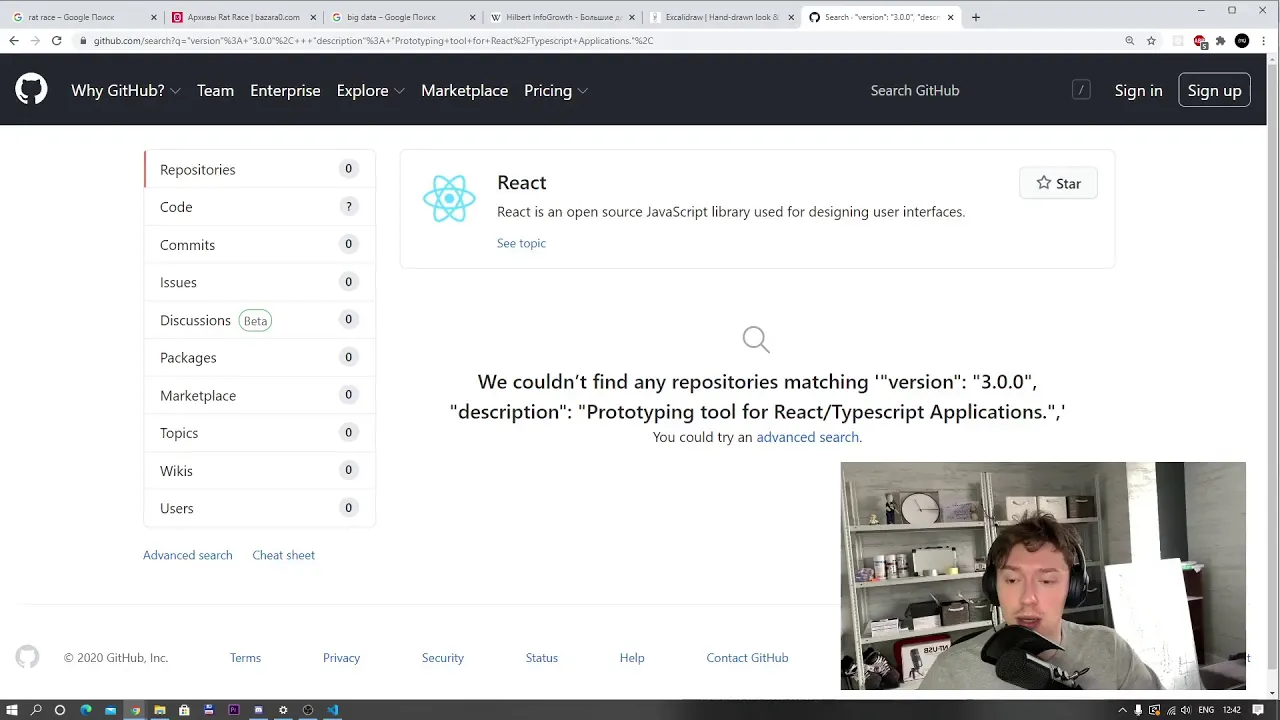
Task: Open Windows taskbar search
Action: [36, 710]
